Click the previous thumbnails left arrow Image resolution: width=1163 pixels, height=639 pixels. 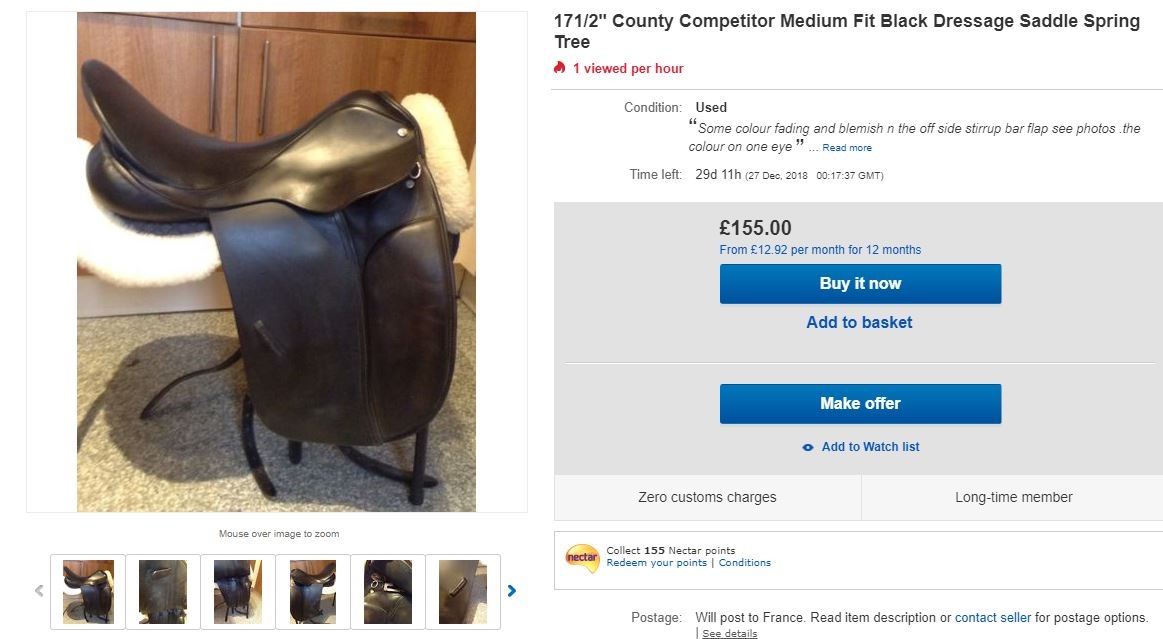(39, 591)
